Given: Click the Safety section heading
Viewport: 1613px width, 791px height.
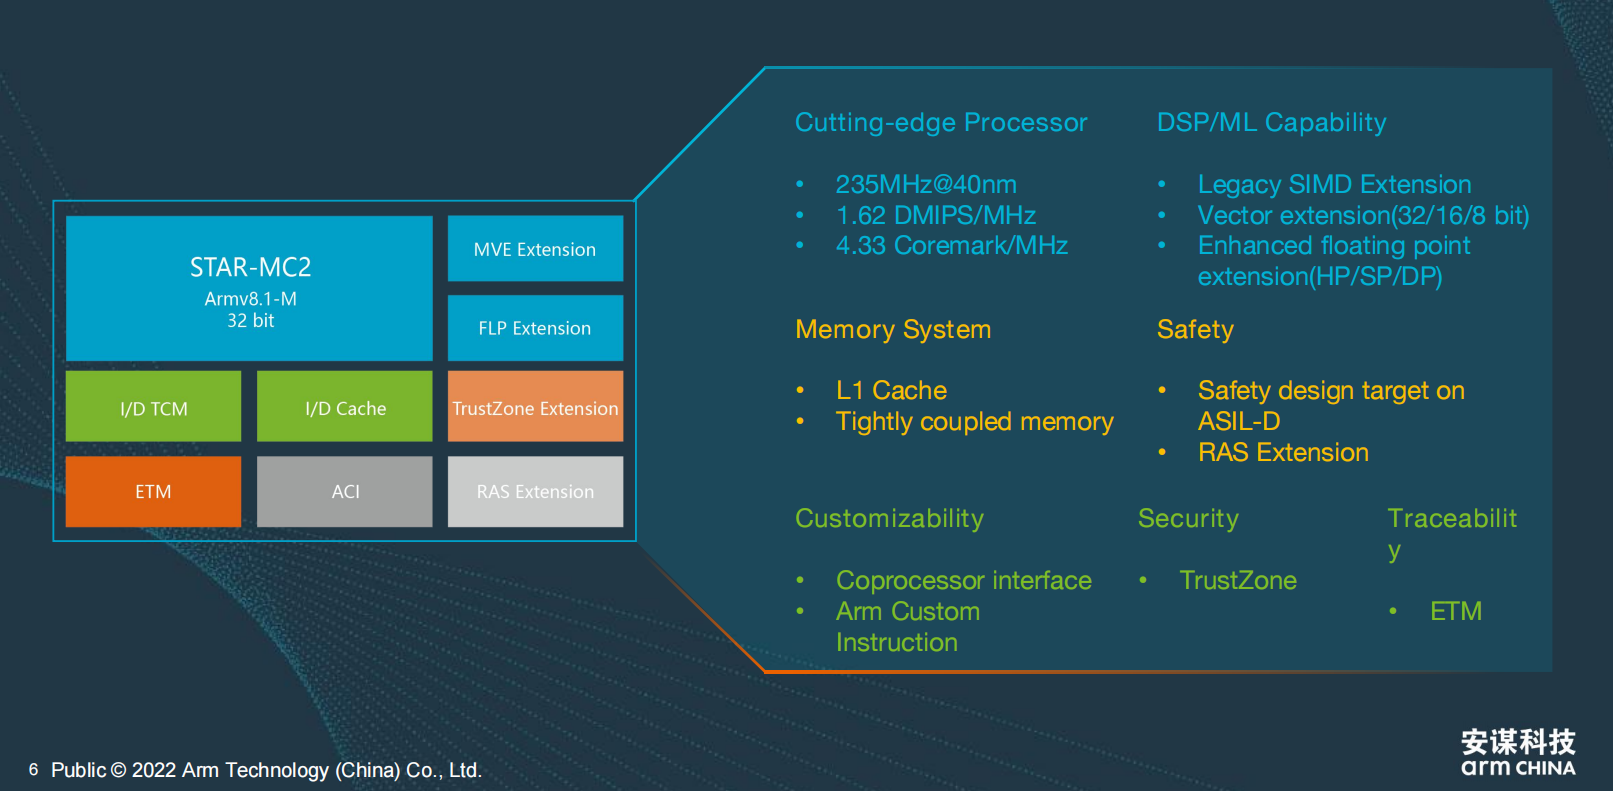Looking at the screenshot, I should (1194, 329).
